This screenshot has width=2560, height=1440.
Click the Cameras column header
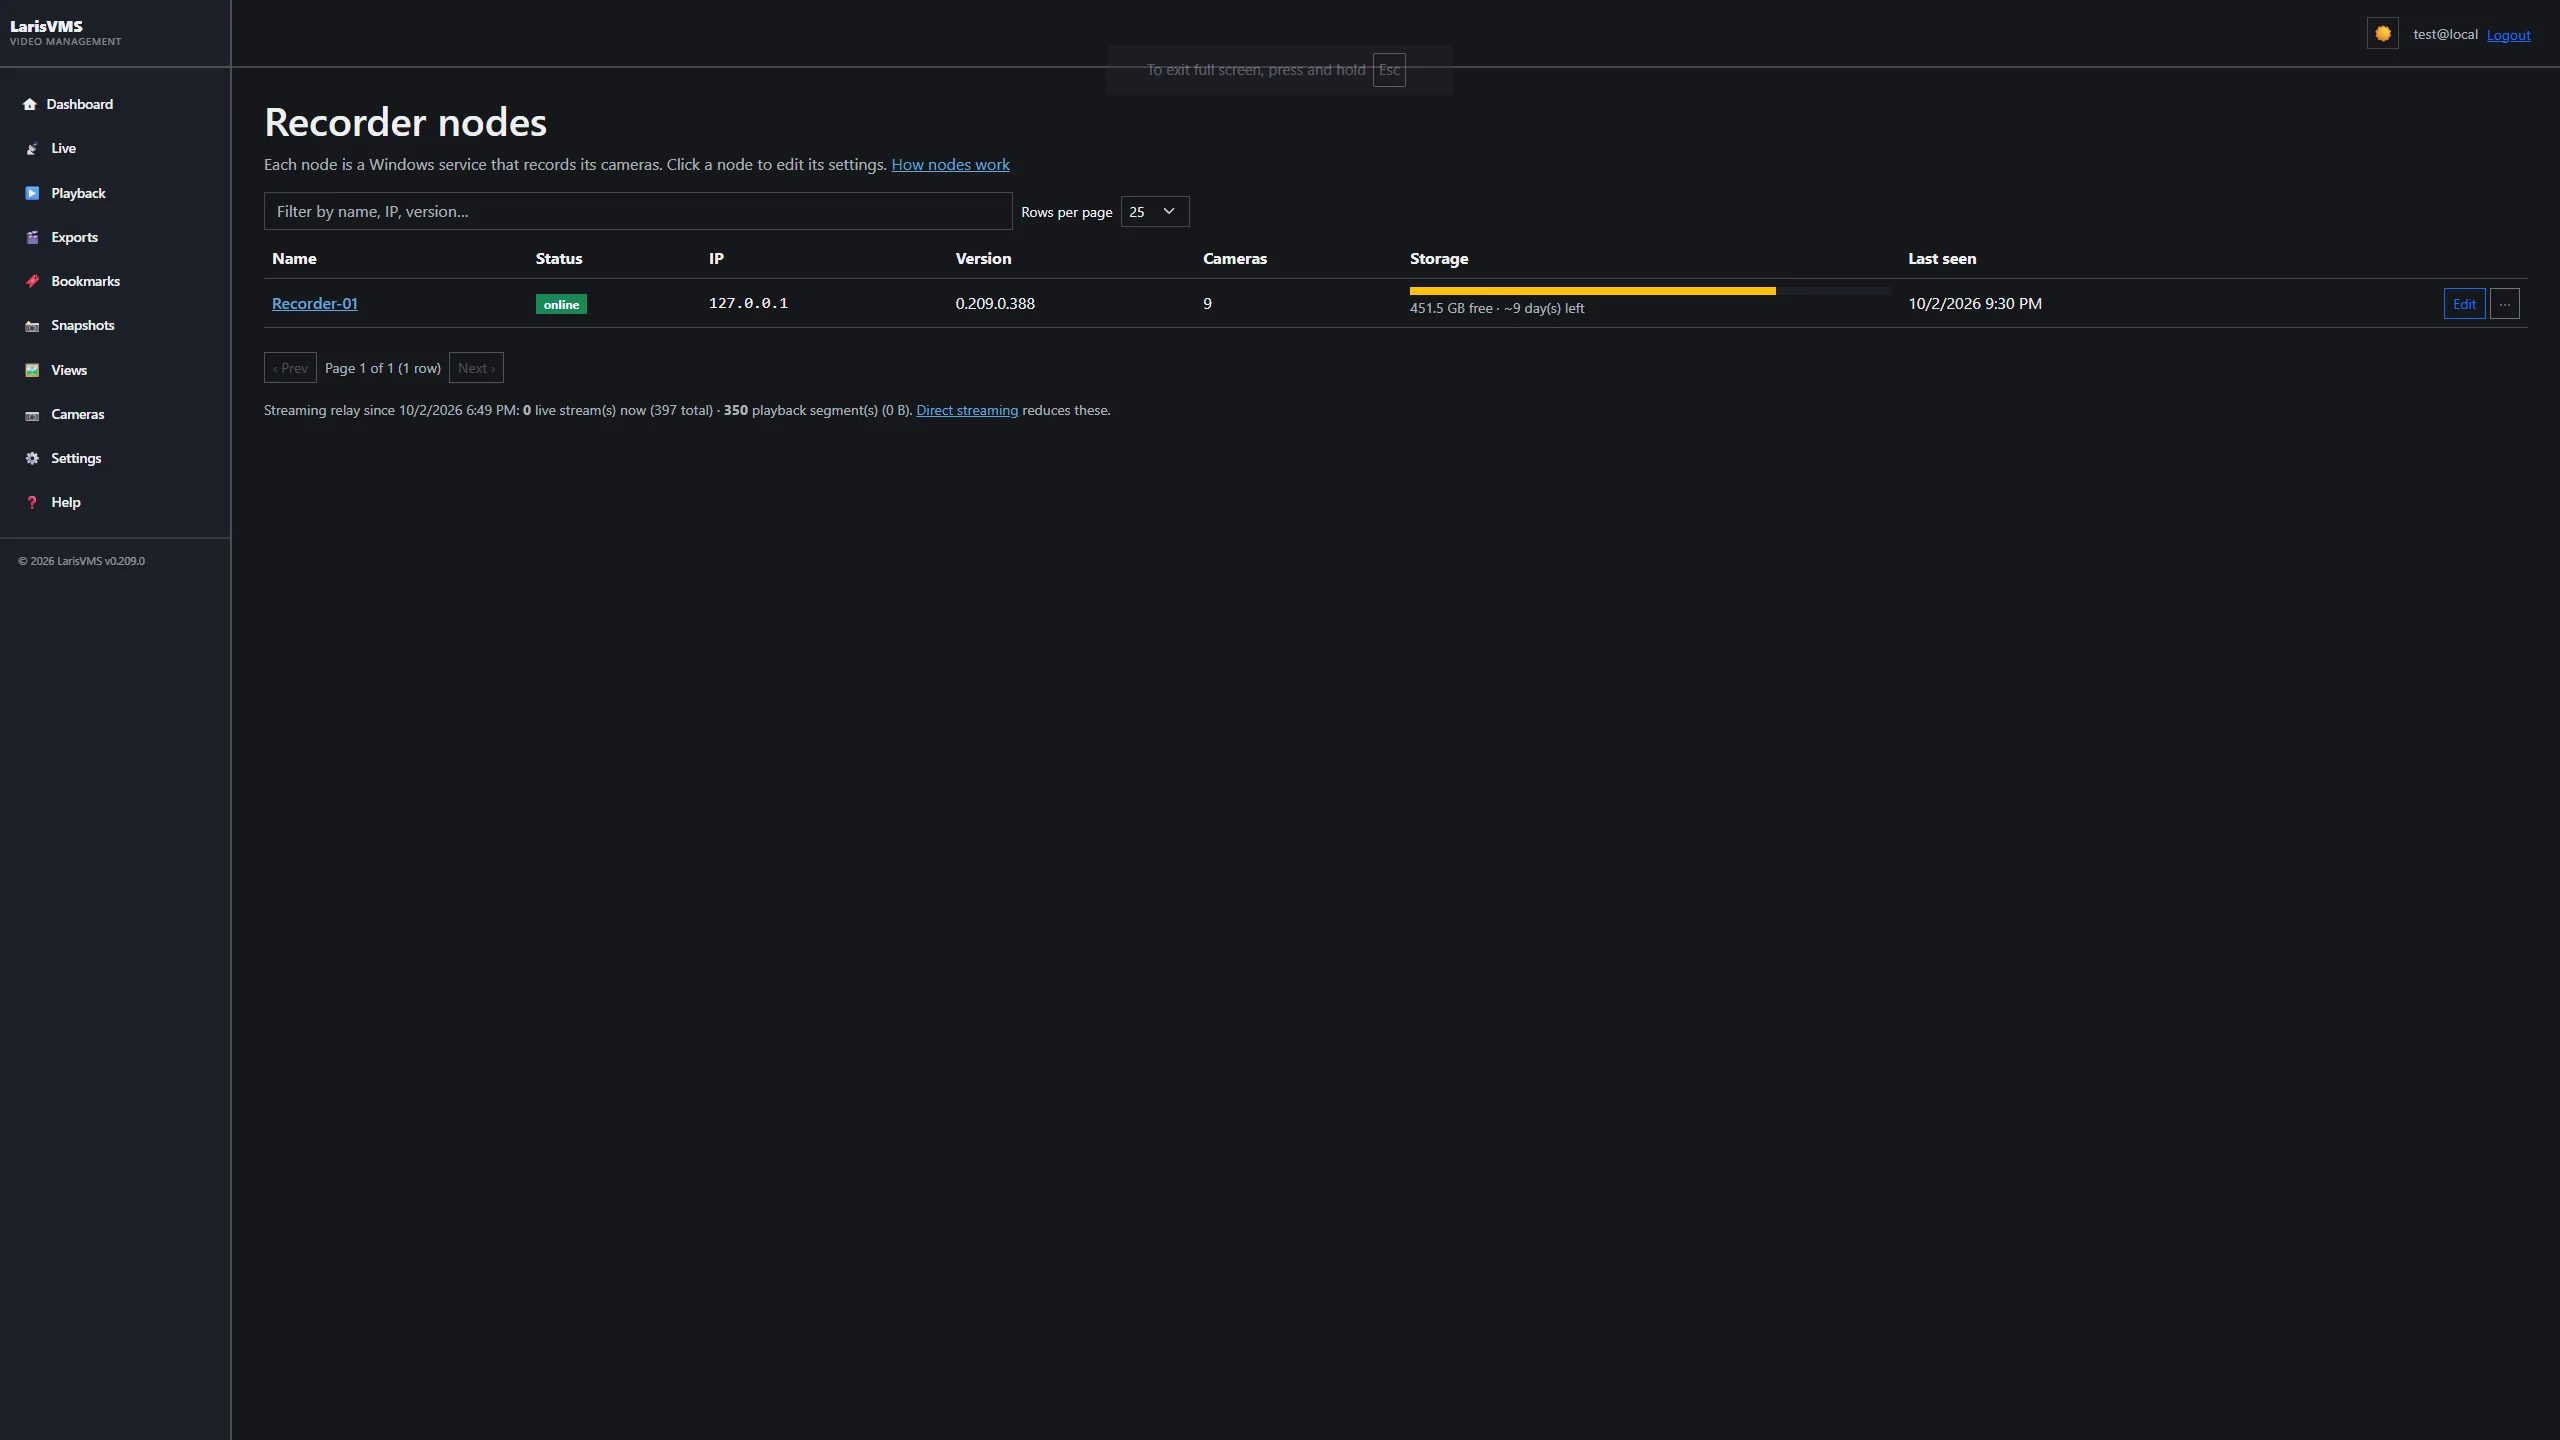tap(1235, 259)
